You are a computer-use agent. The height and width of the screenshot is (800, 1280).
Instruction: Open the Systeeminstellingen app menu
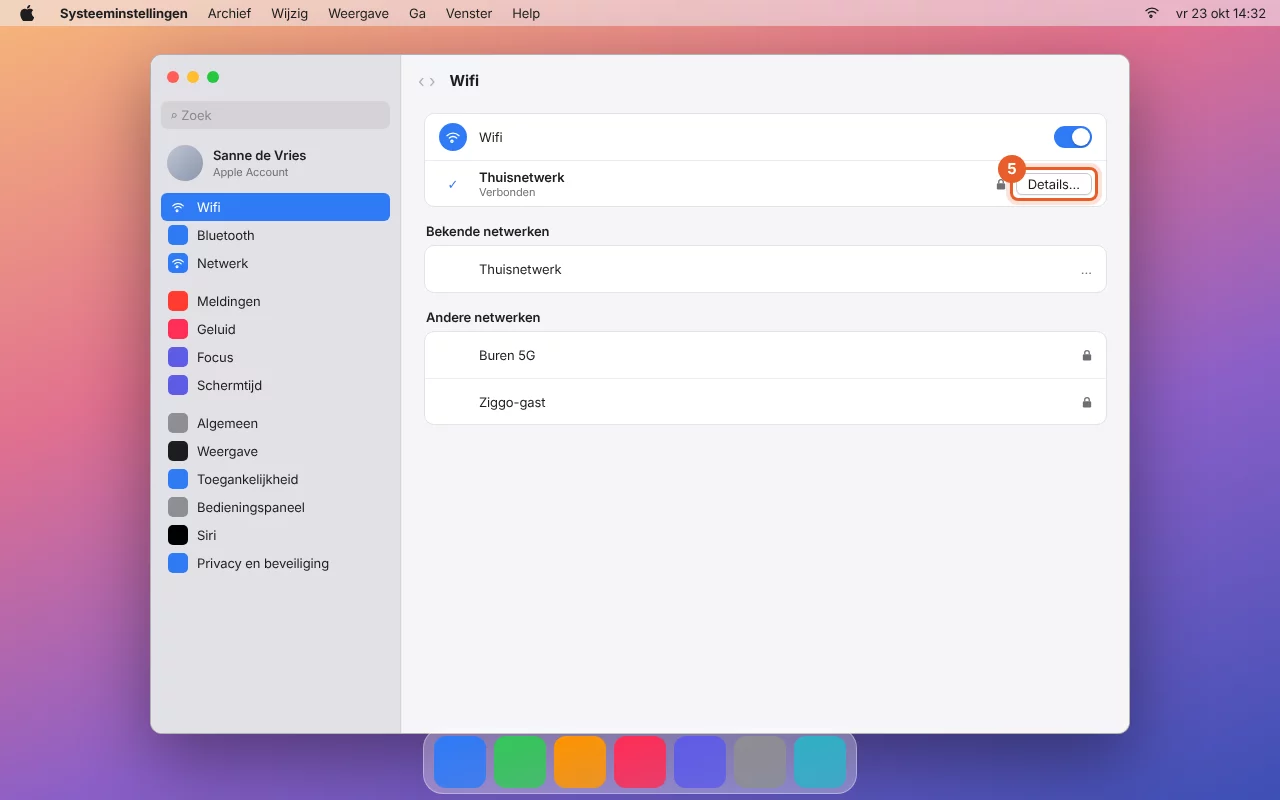[x=124, y=13]
